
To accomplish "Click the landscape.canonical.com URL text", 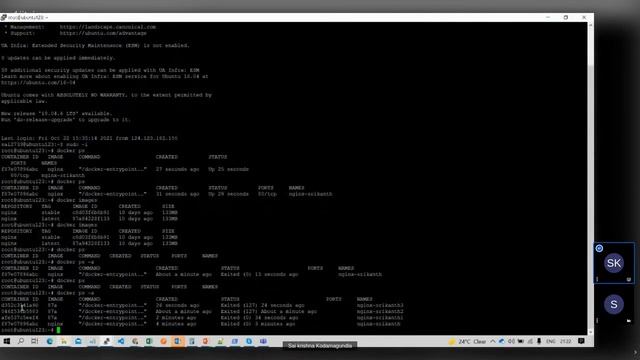I will click(x=108, y=27).
